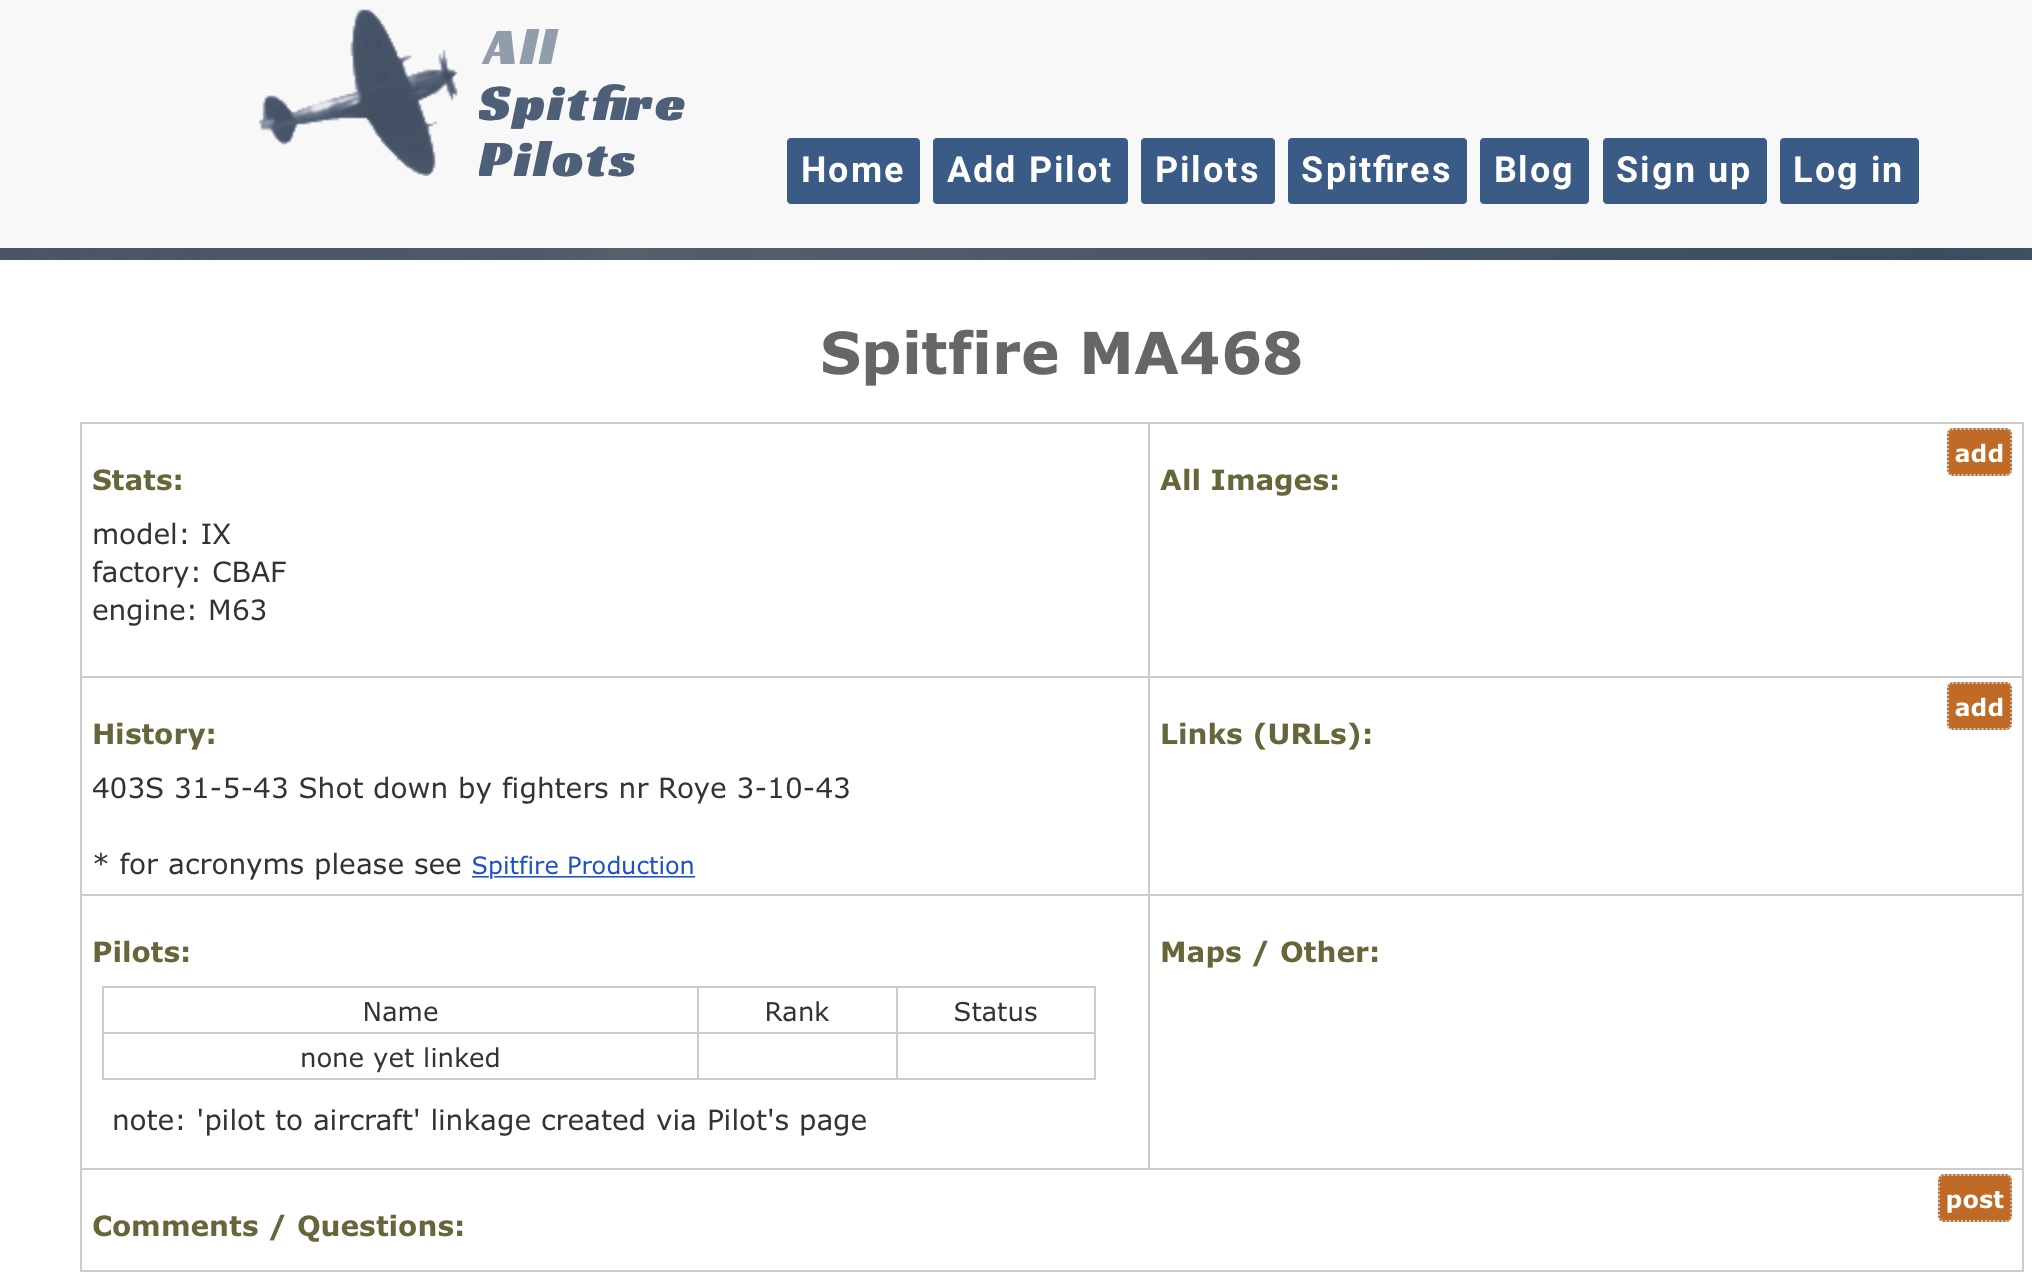Image resolution: width=2032 pixels, height=1275 pixels.
Task: Click the All Spitfire Pilots site title
Action: point(580,105)
